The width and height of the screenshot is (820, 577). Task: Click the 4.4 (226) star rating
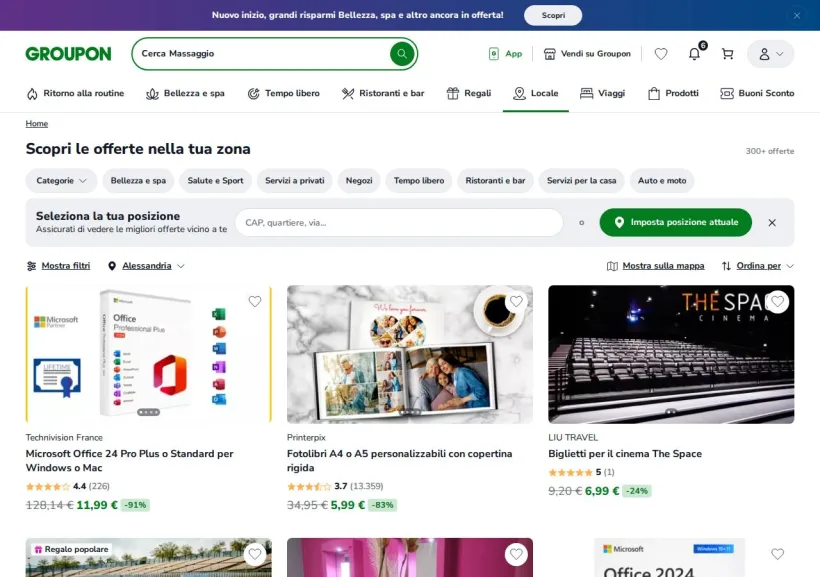pyautogui.click(x=68, y=486)
